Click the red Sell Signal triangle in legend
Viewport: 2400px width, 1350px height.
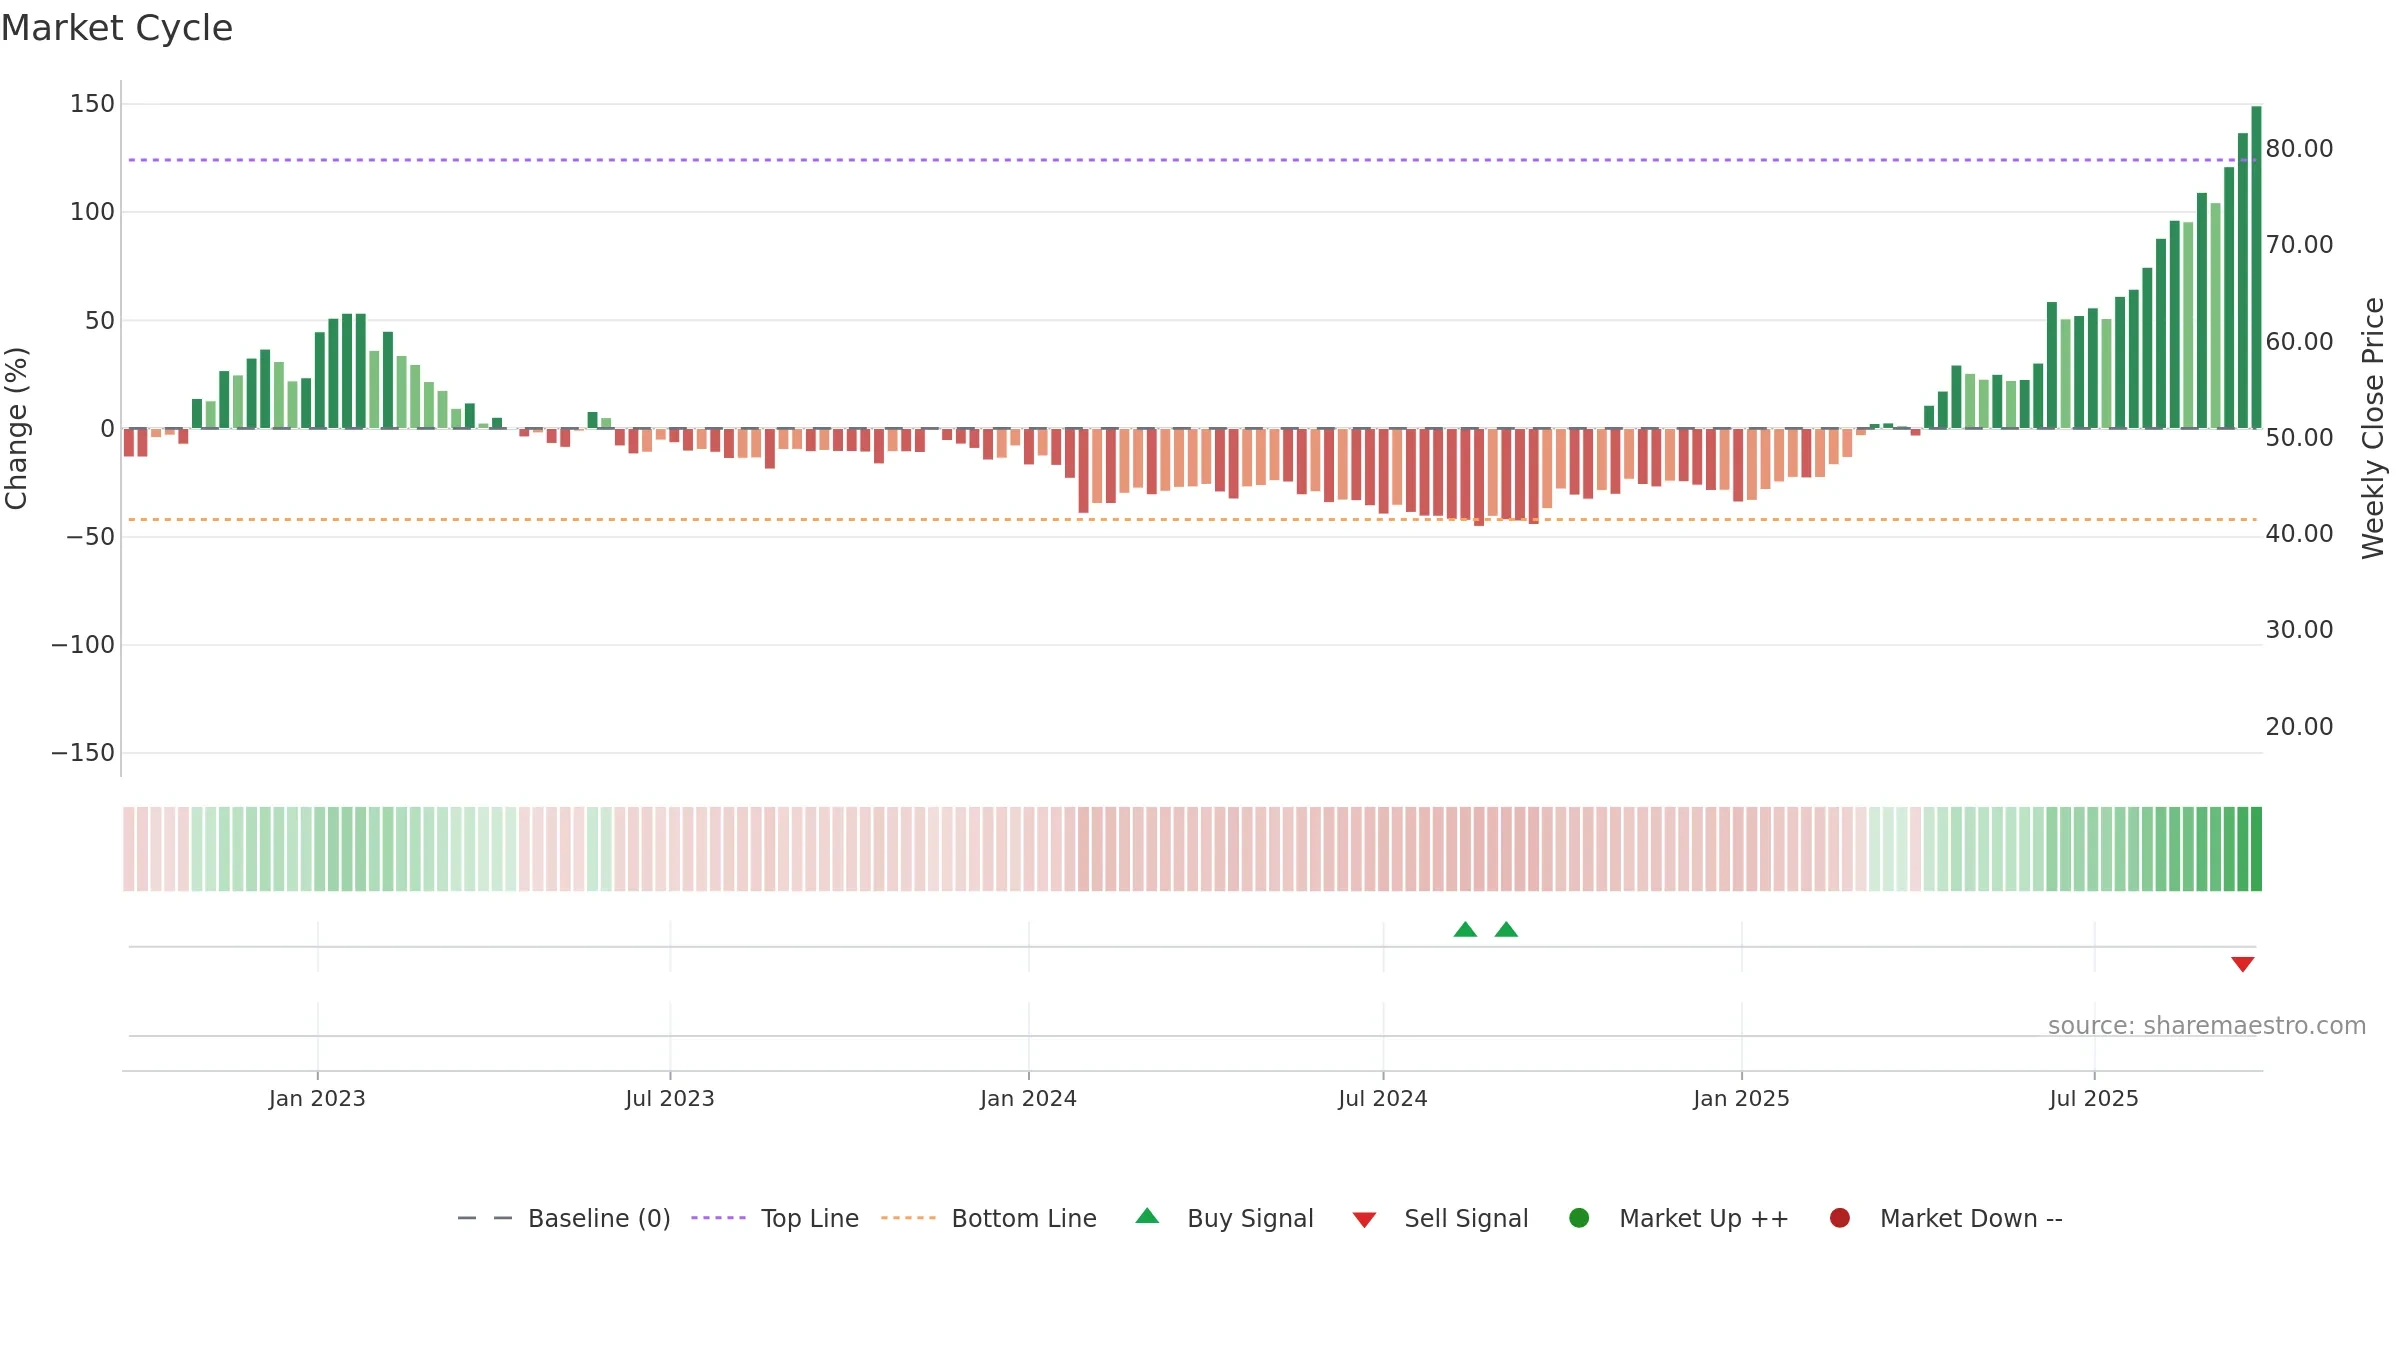tap(1364, 1220)
